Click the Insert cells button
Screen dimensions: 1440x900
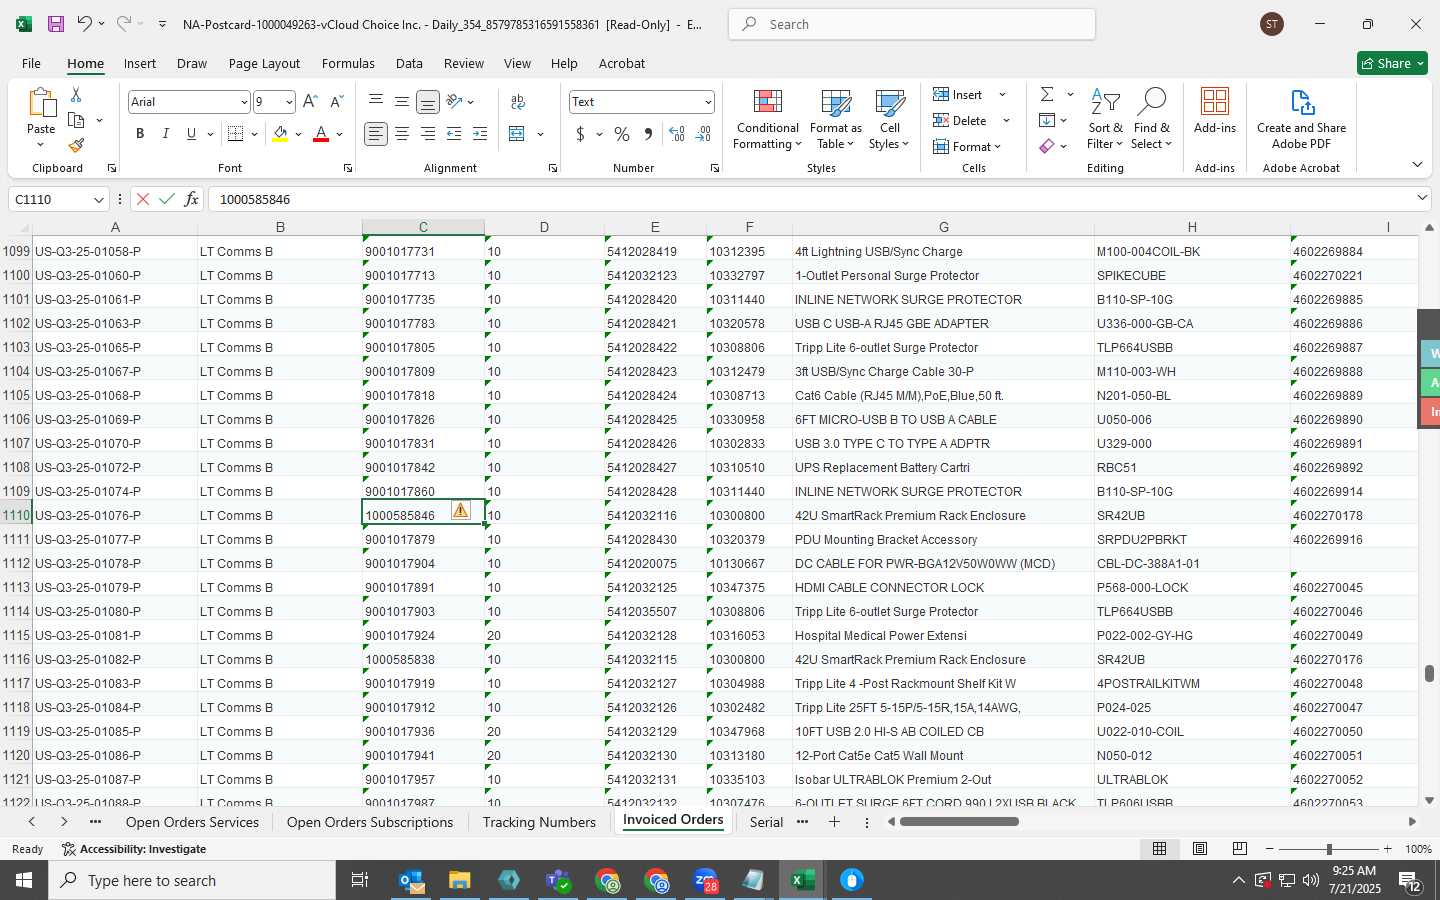point(958,94)
